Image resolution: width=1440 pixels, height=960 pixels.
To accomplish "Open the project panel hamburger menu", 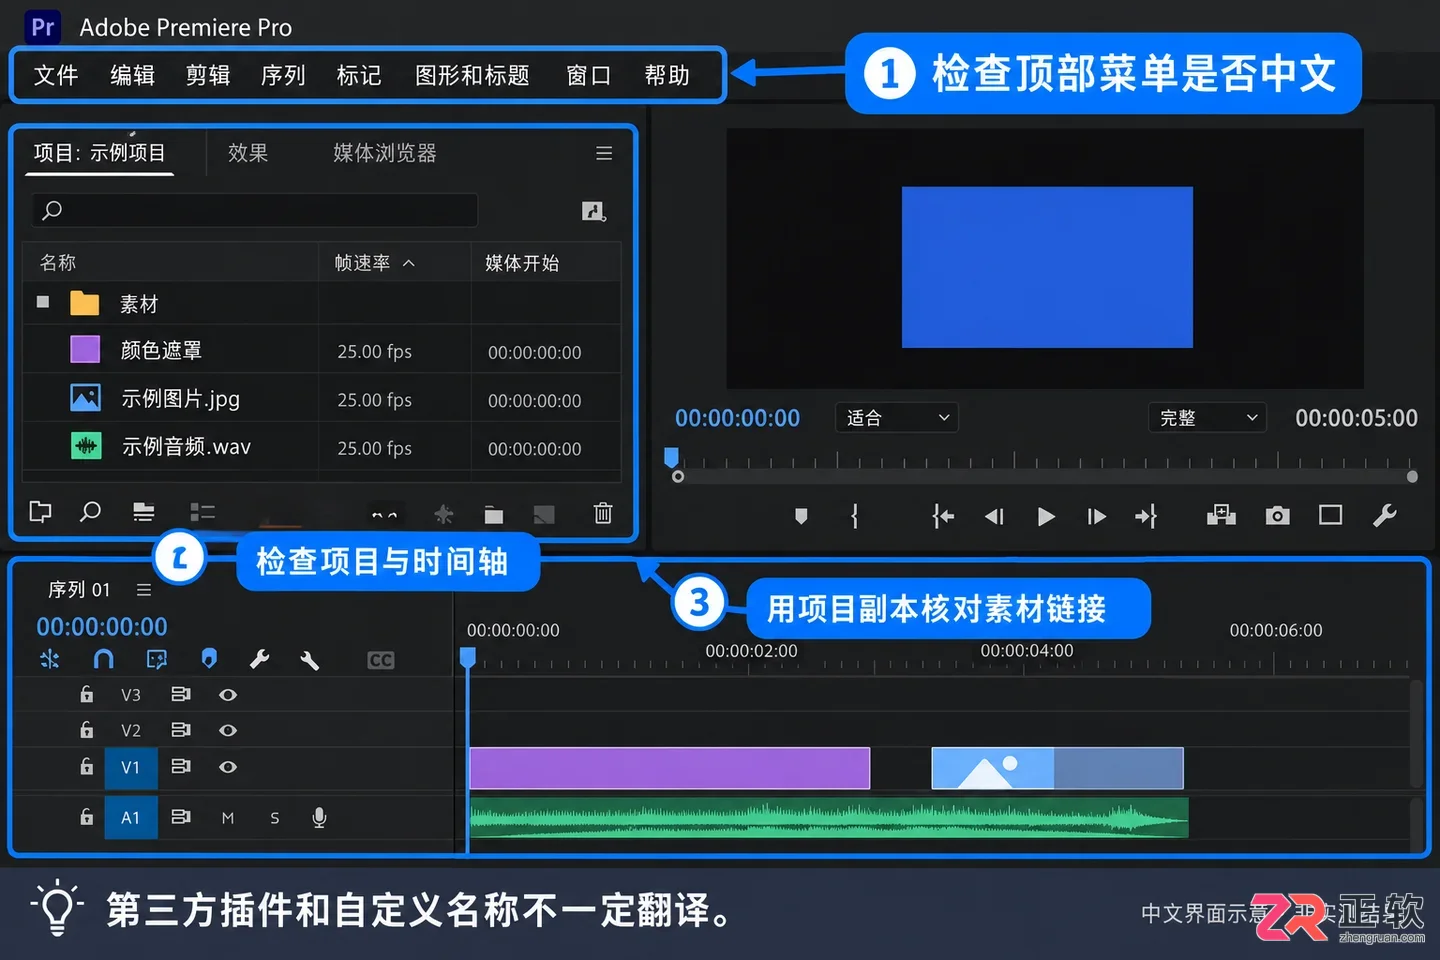I will (604, 153).
